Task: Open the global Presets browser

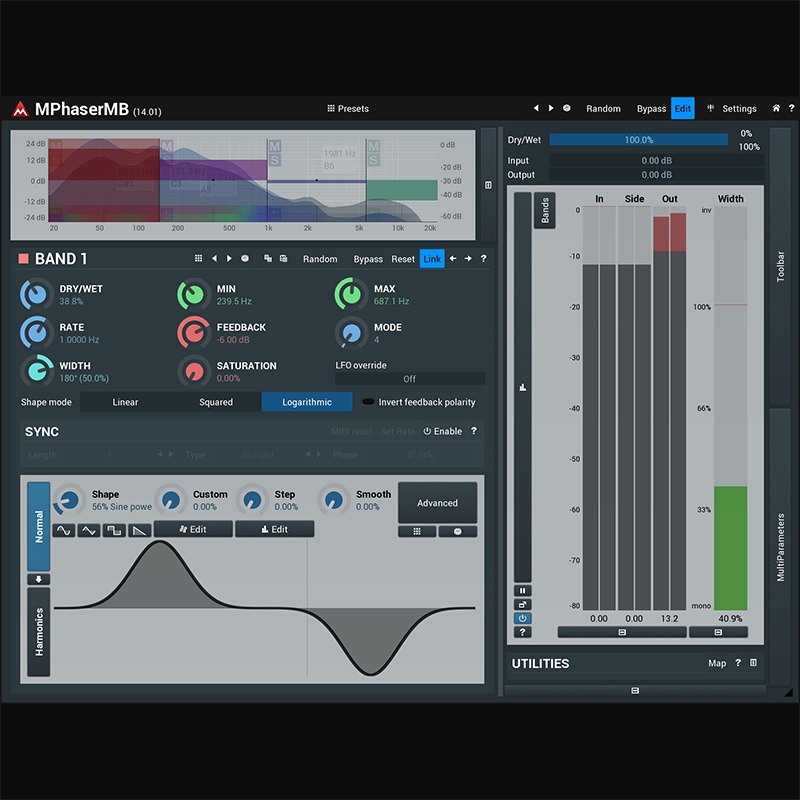Action: [x=348, y=109]
